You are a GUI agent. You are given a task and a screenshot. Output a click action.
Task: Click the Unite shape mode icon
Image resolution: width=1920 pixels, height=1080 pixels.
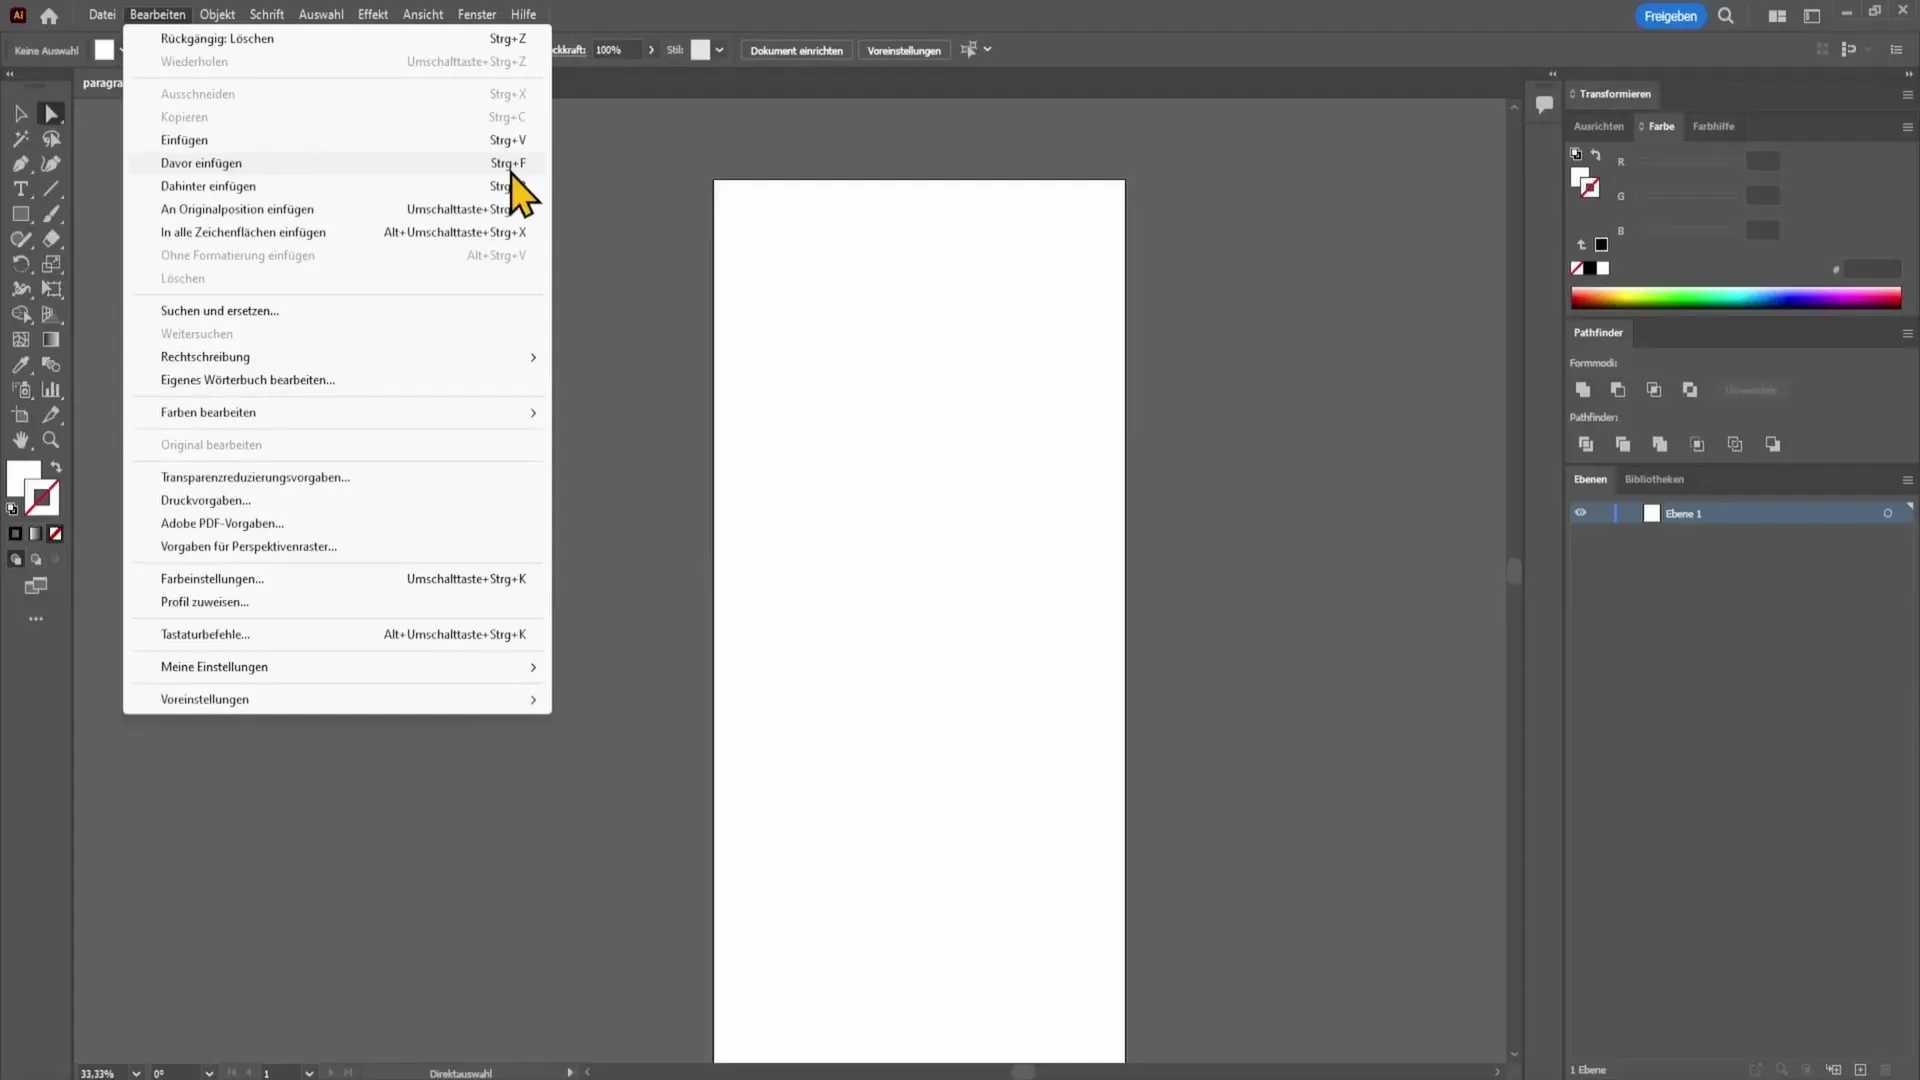point(1582,390)
